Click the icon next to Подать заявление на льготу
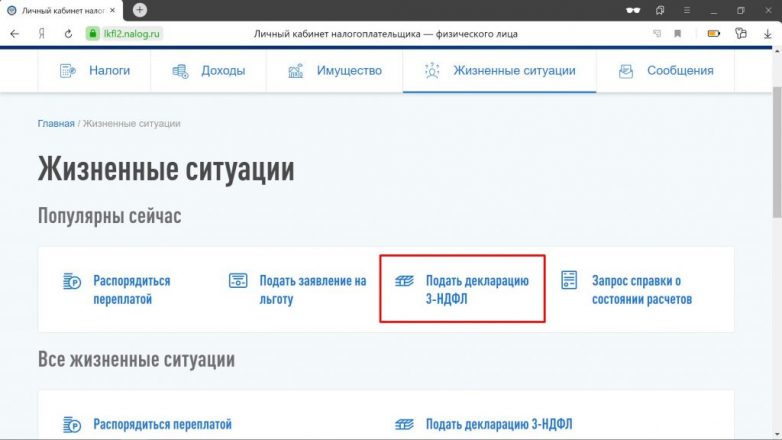Image resolution: width=782 pixels, height=440 pixels. pyautogui.click(x=238, y=281)
